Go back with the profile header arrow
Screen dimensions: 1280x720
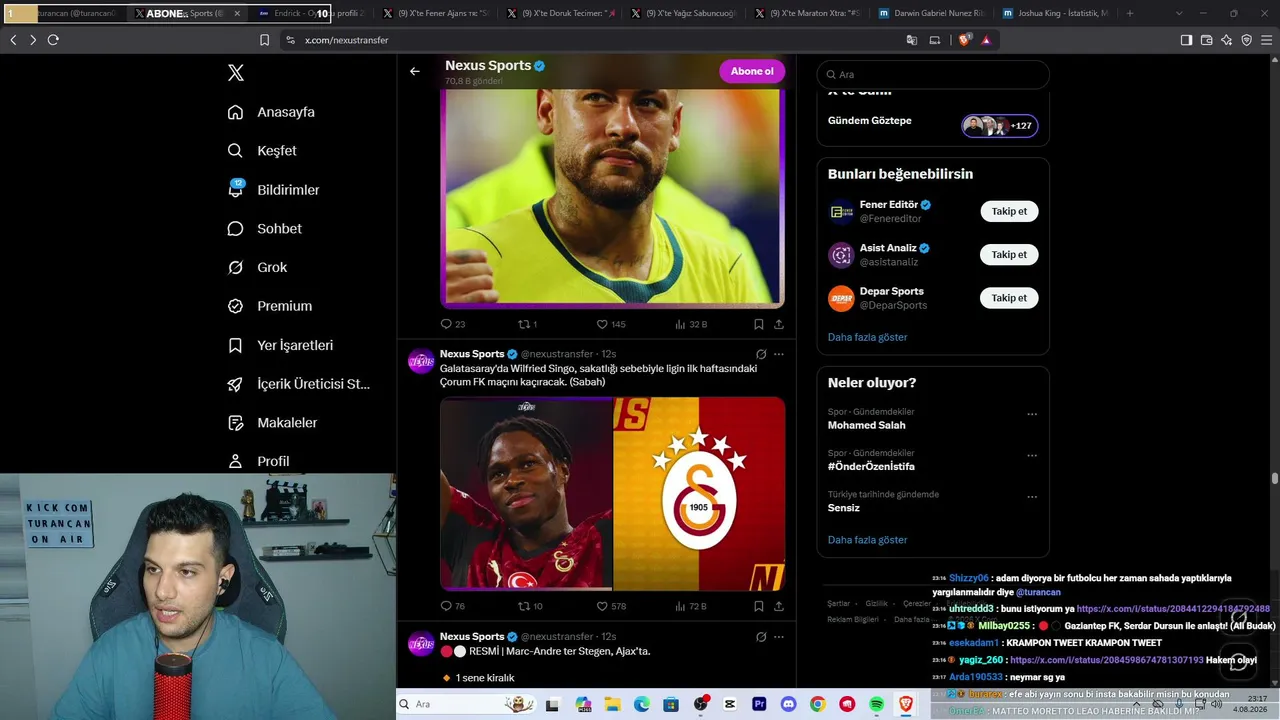click(x=415, y=71)
